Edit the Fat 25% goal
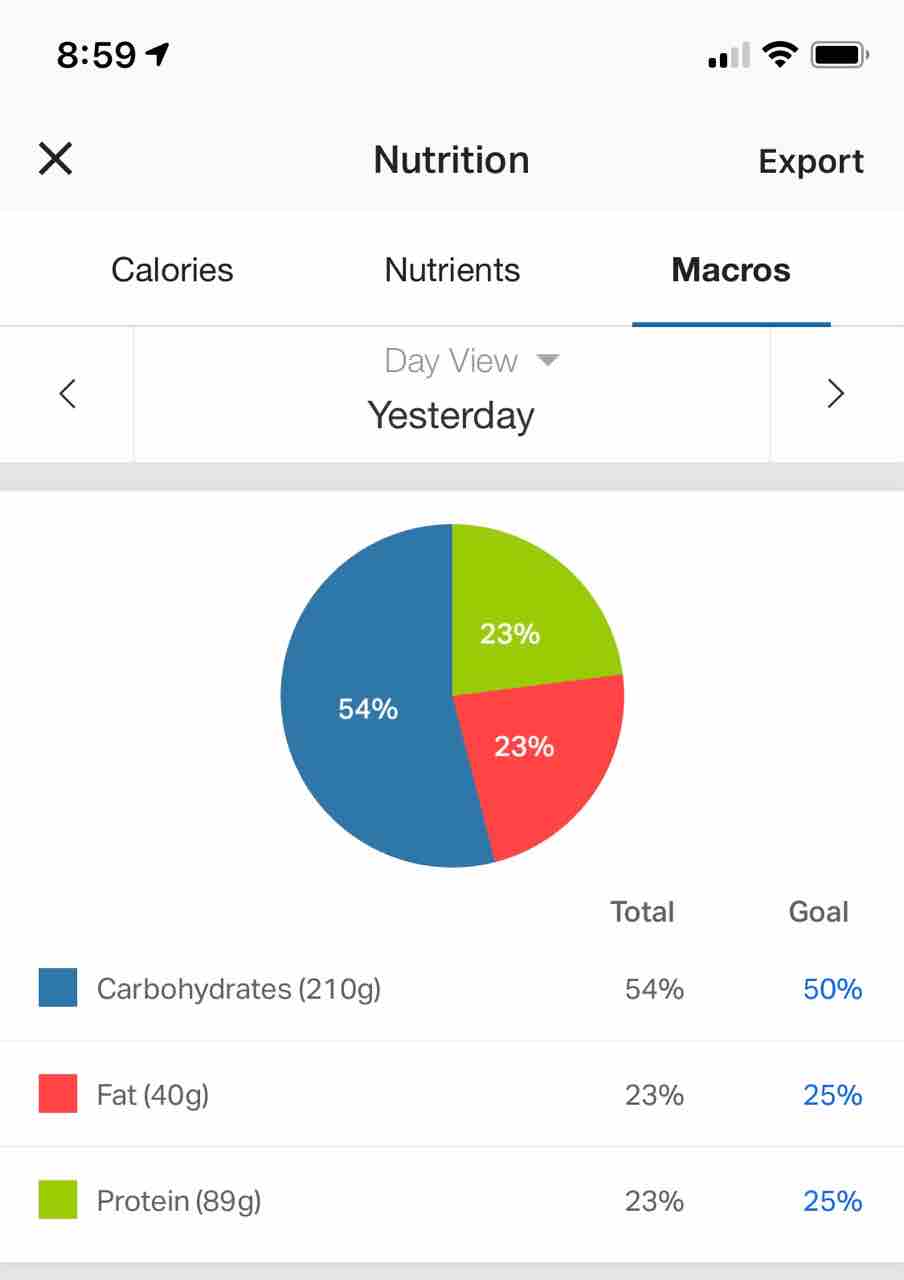Screen dimensions: 904x1280 click(832, 1095)
